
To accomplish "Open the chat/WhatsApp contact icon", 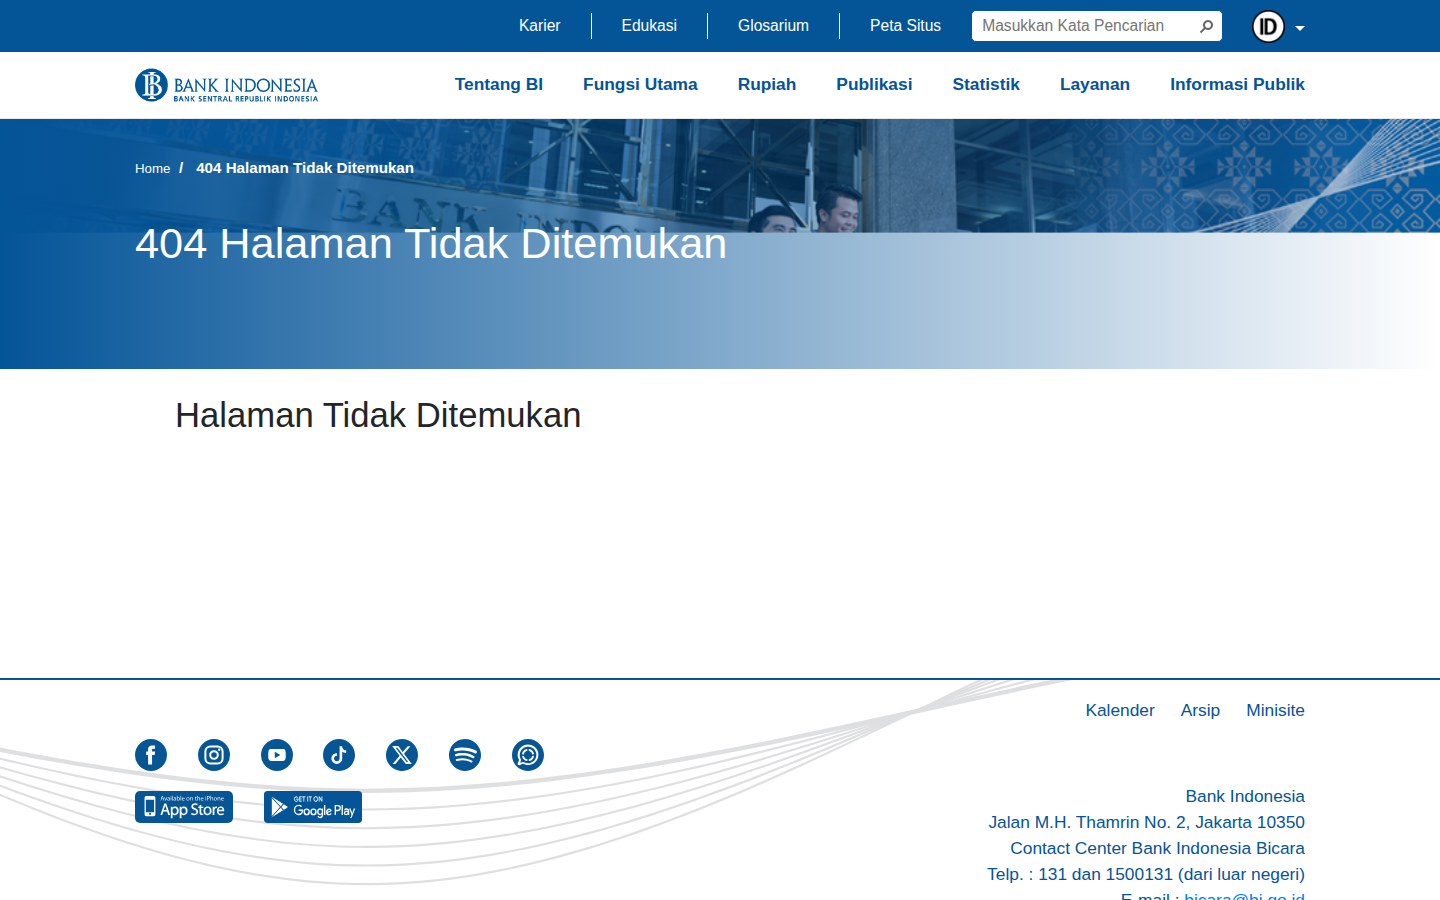I will click(528, 755).
